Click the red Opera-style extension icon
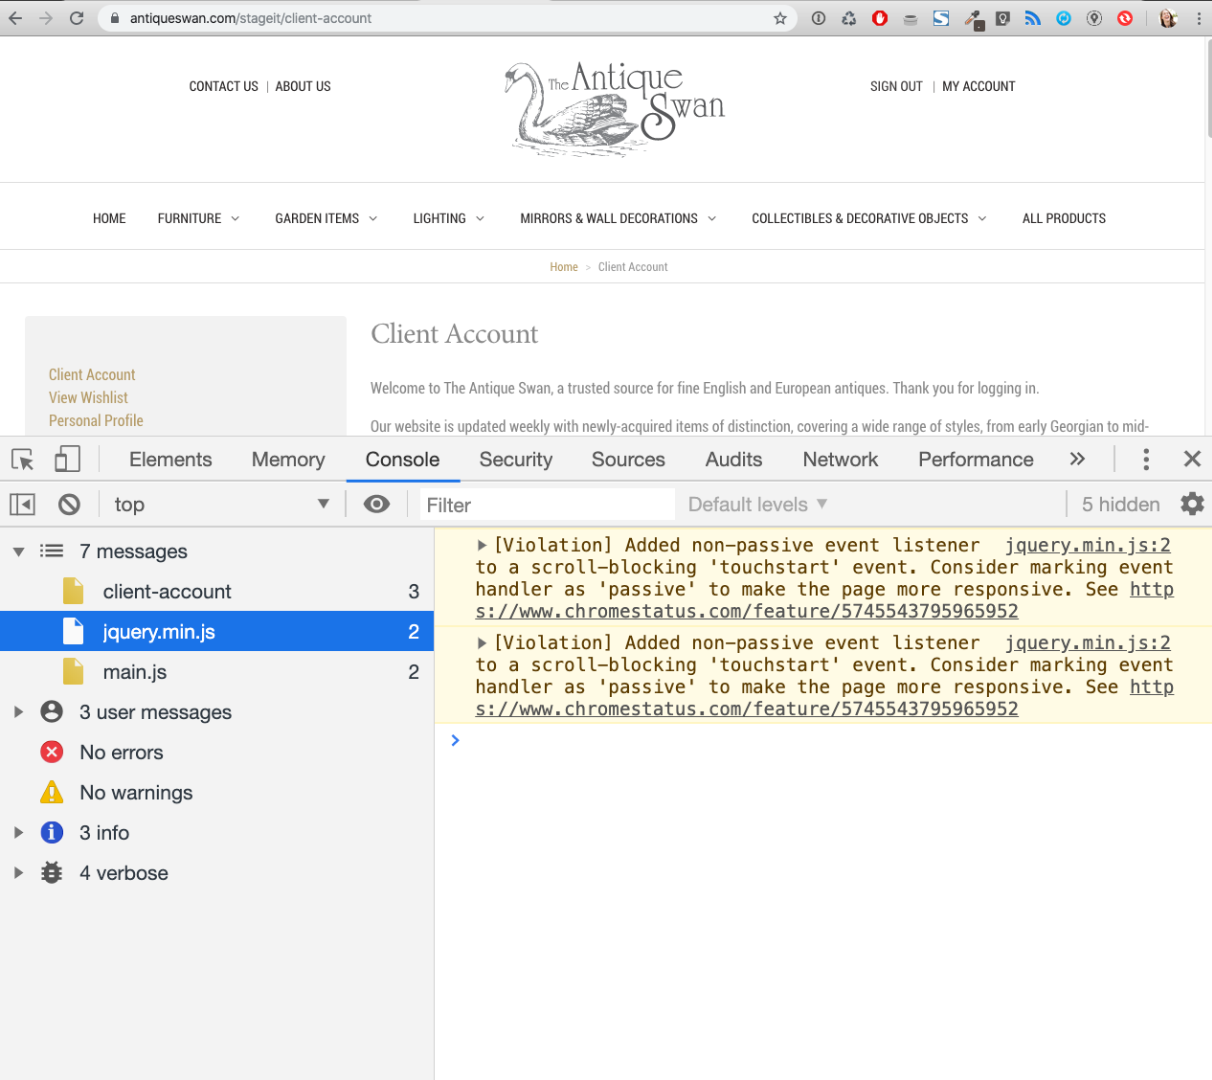Image resolution: width=1212 pixels, height=1080 pixels. click(x=880, y=18)
